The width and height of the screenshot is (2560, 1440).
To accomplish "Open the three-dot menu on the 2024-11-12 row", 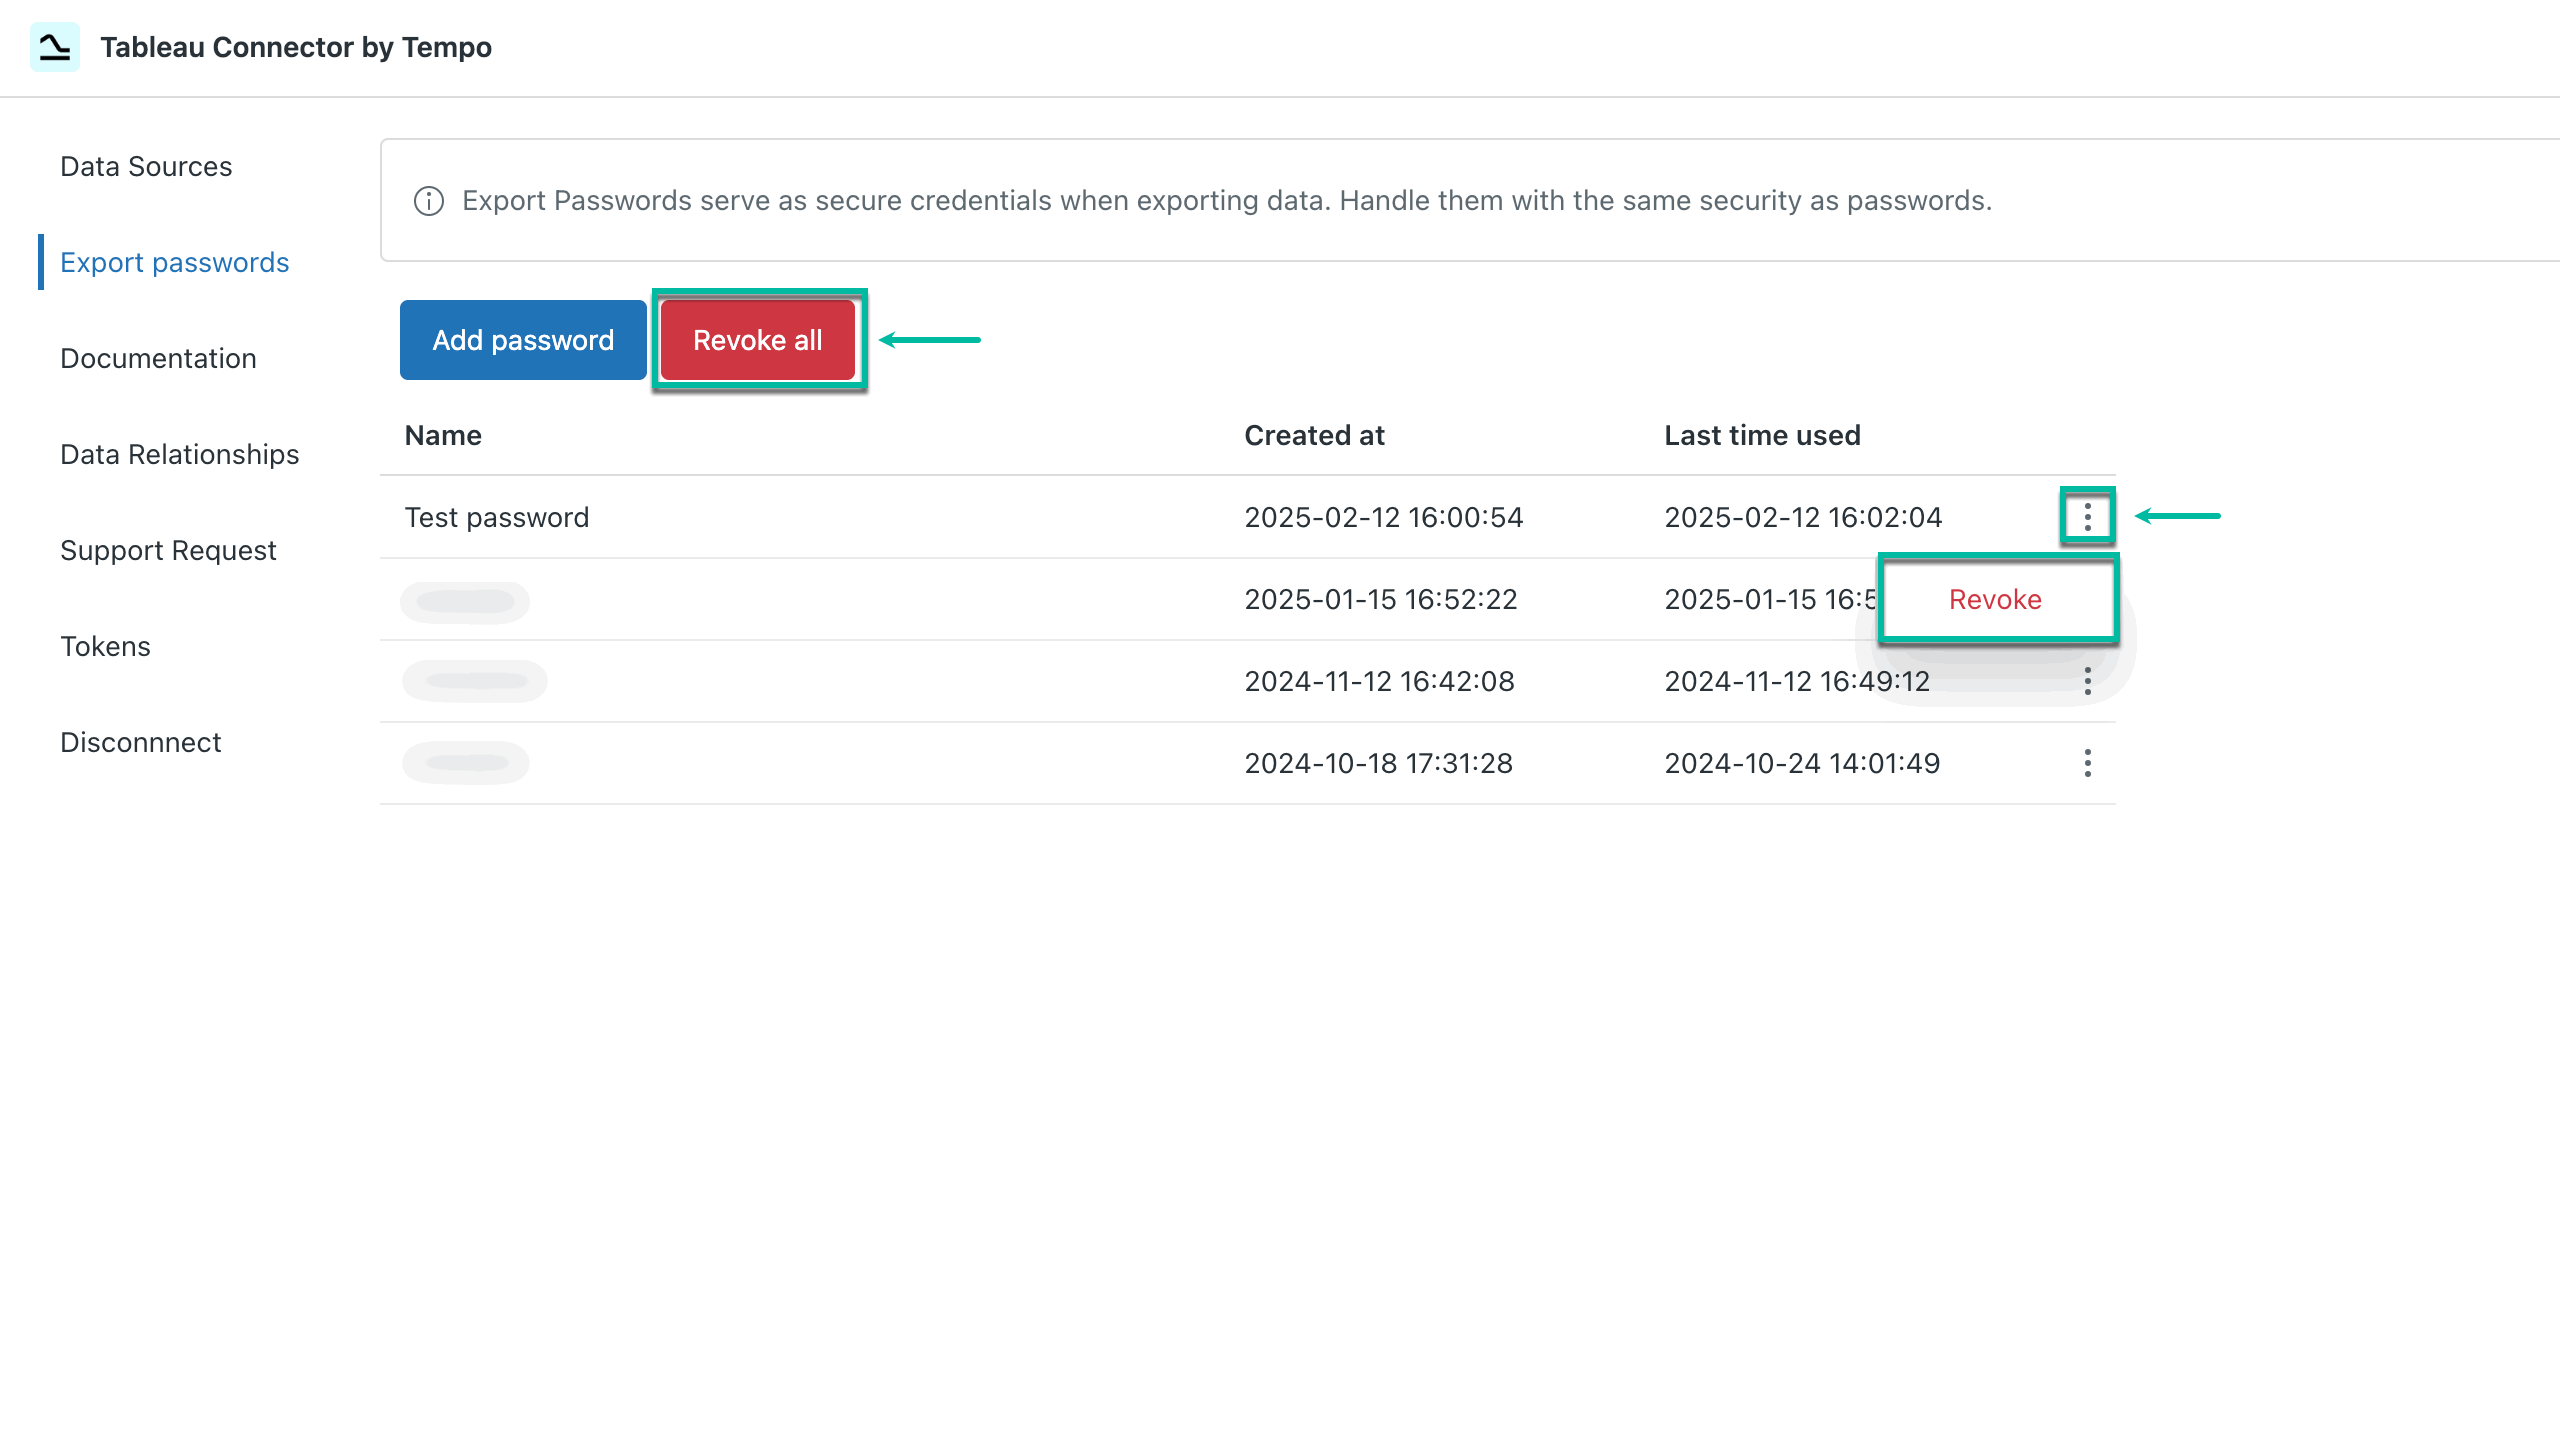I will [x=2088, y=681].
